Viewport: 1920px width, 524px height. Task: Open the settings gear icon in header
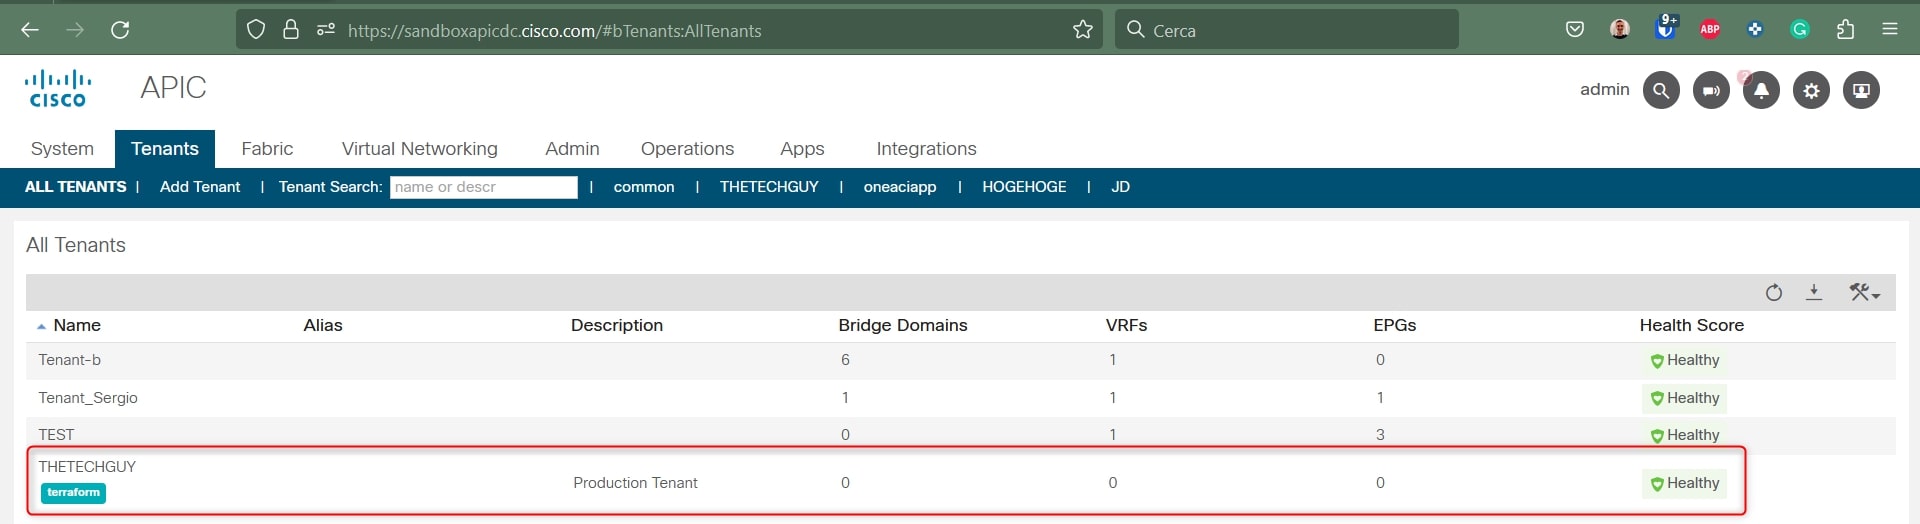(1811, 91)
